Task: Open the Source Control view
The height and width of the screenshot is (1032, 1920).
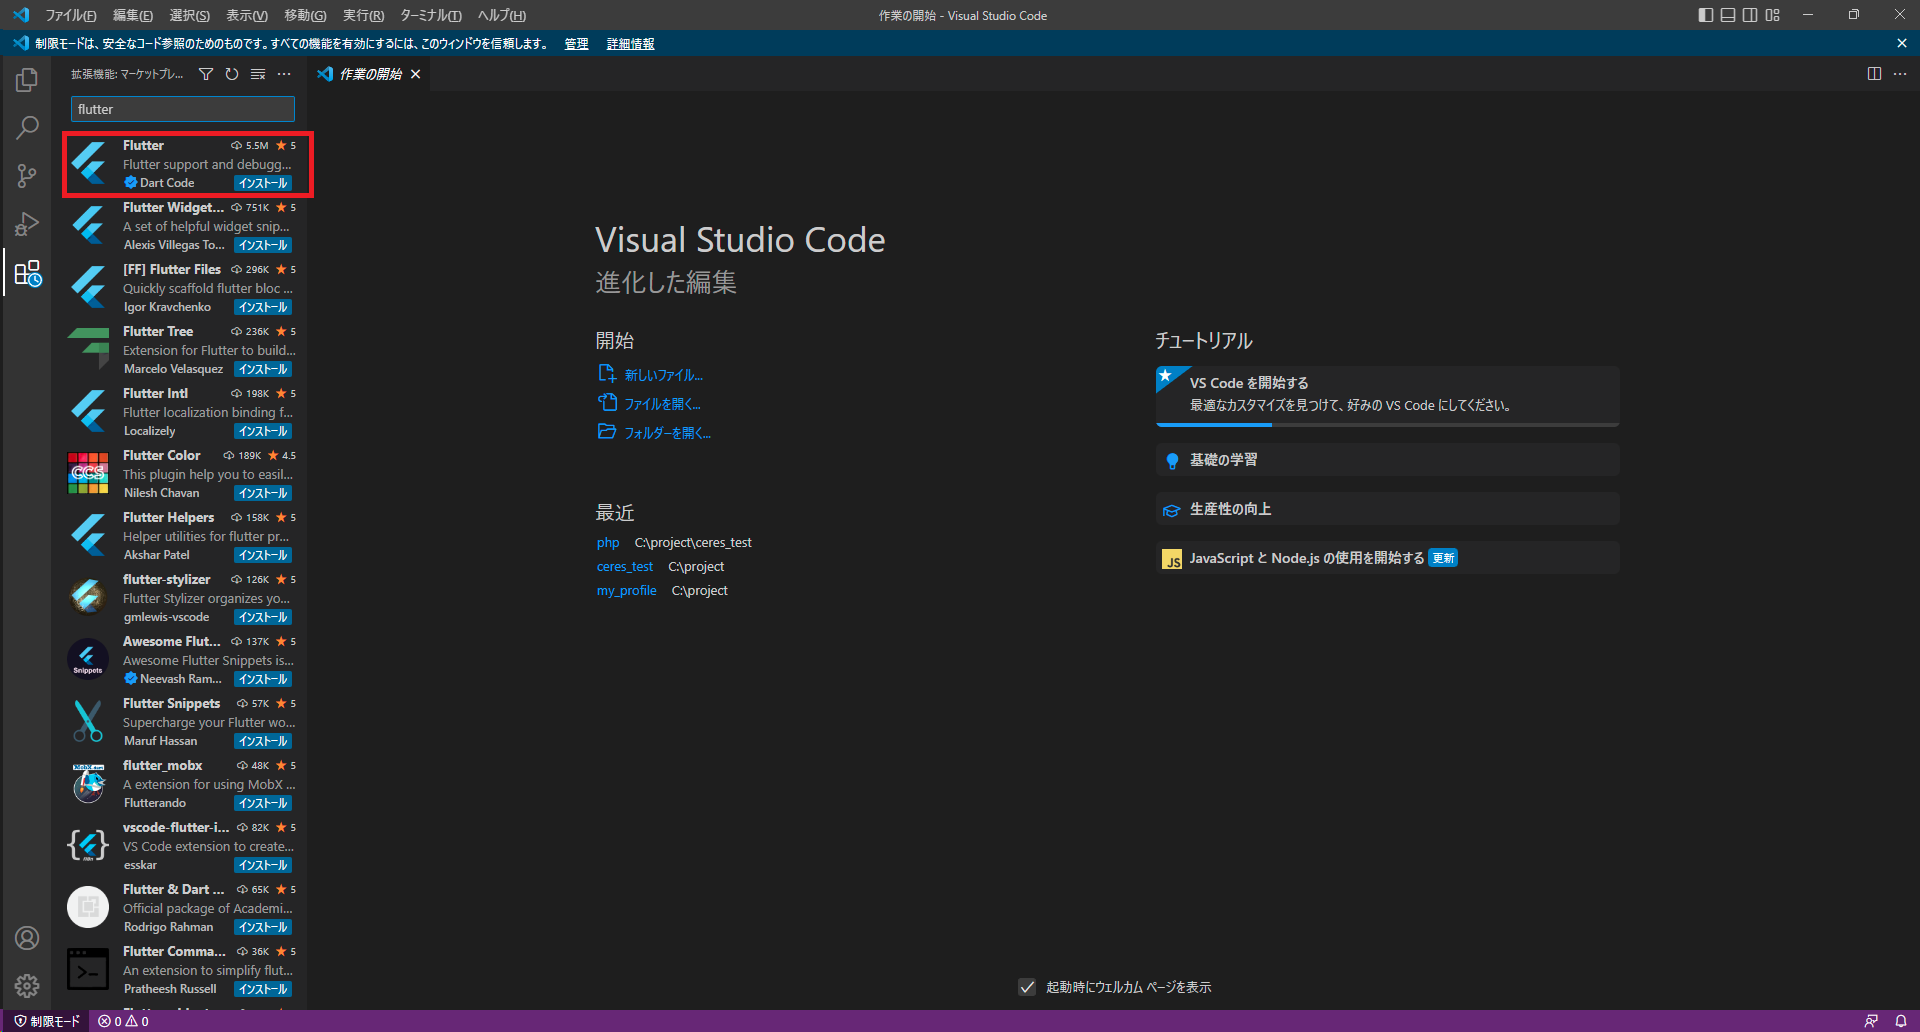Action: coord(27,176)
